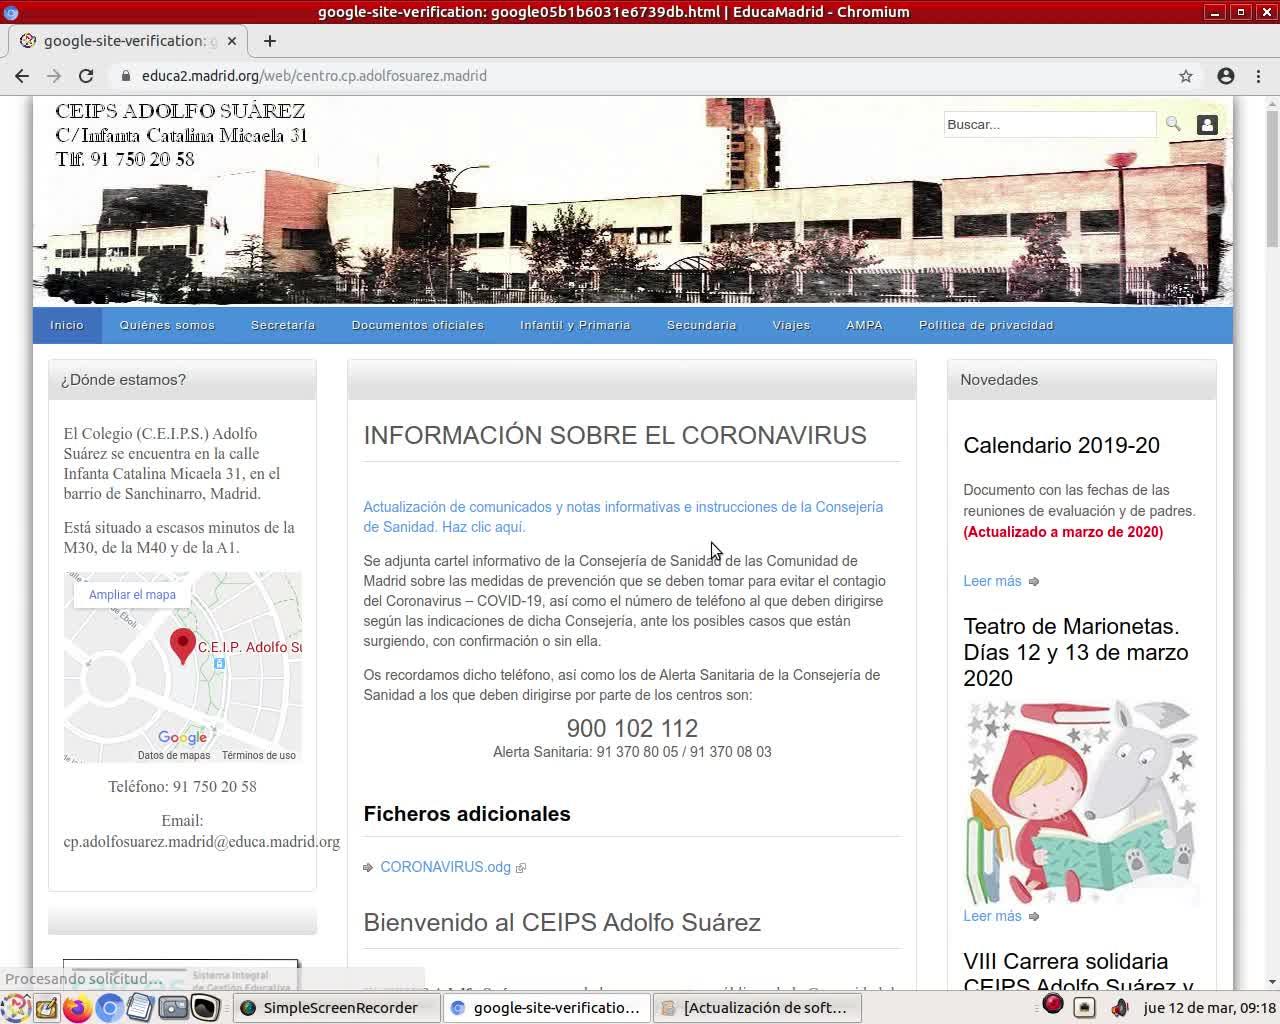
Task: Open the Infantil y Primaria section
Action: click(x=575, y=325)
